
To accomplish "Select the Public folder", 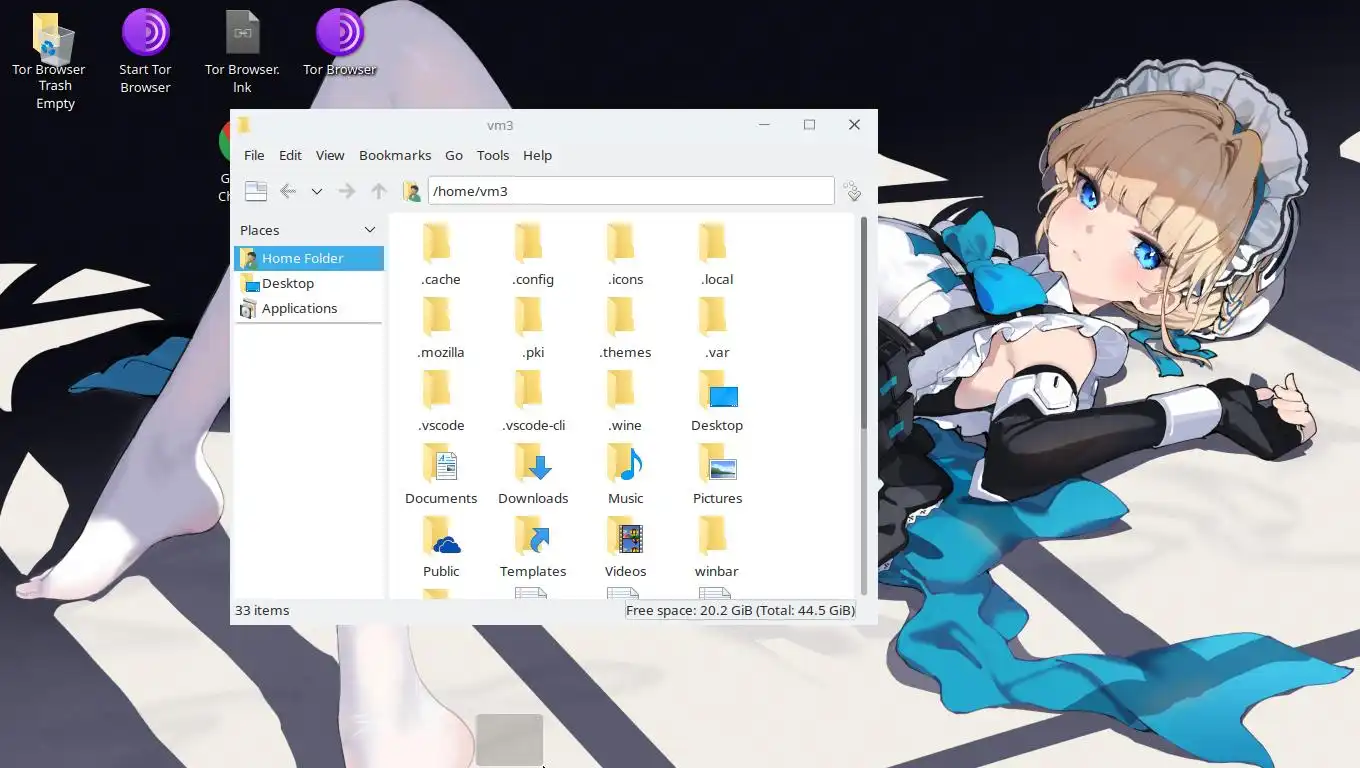I will tap(441, 547).
